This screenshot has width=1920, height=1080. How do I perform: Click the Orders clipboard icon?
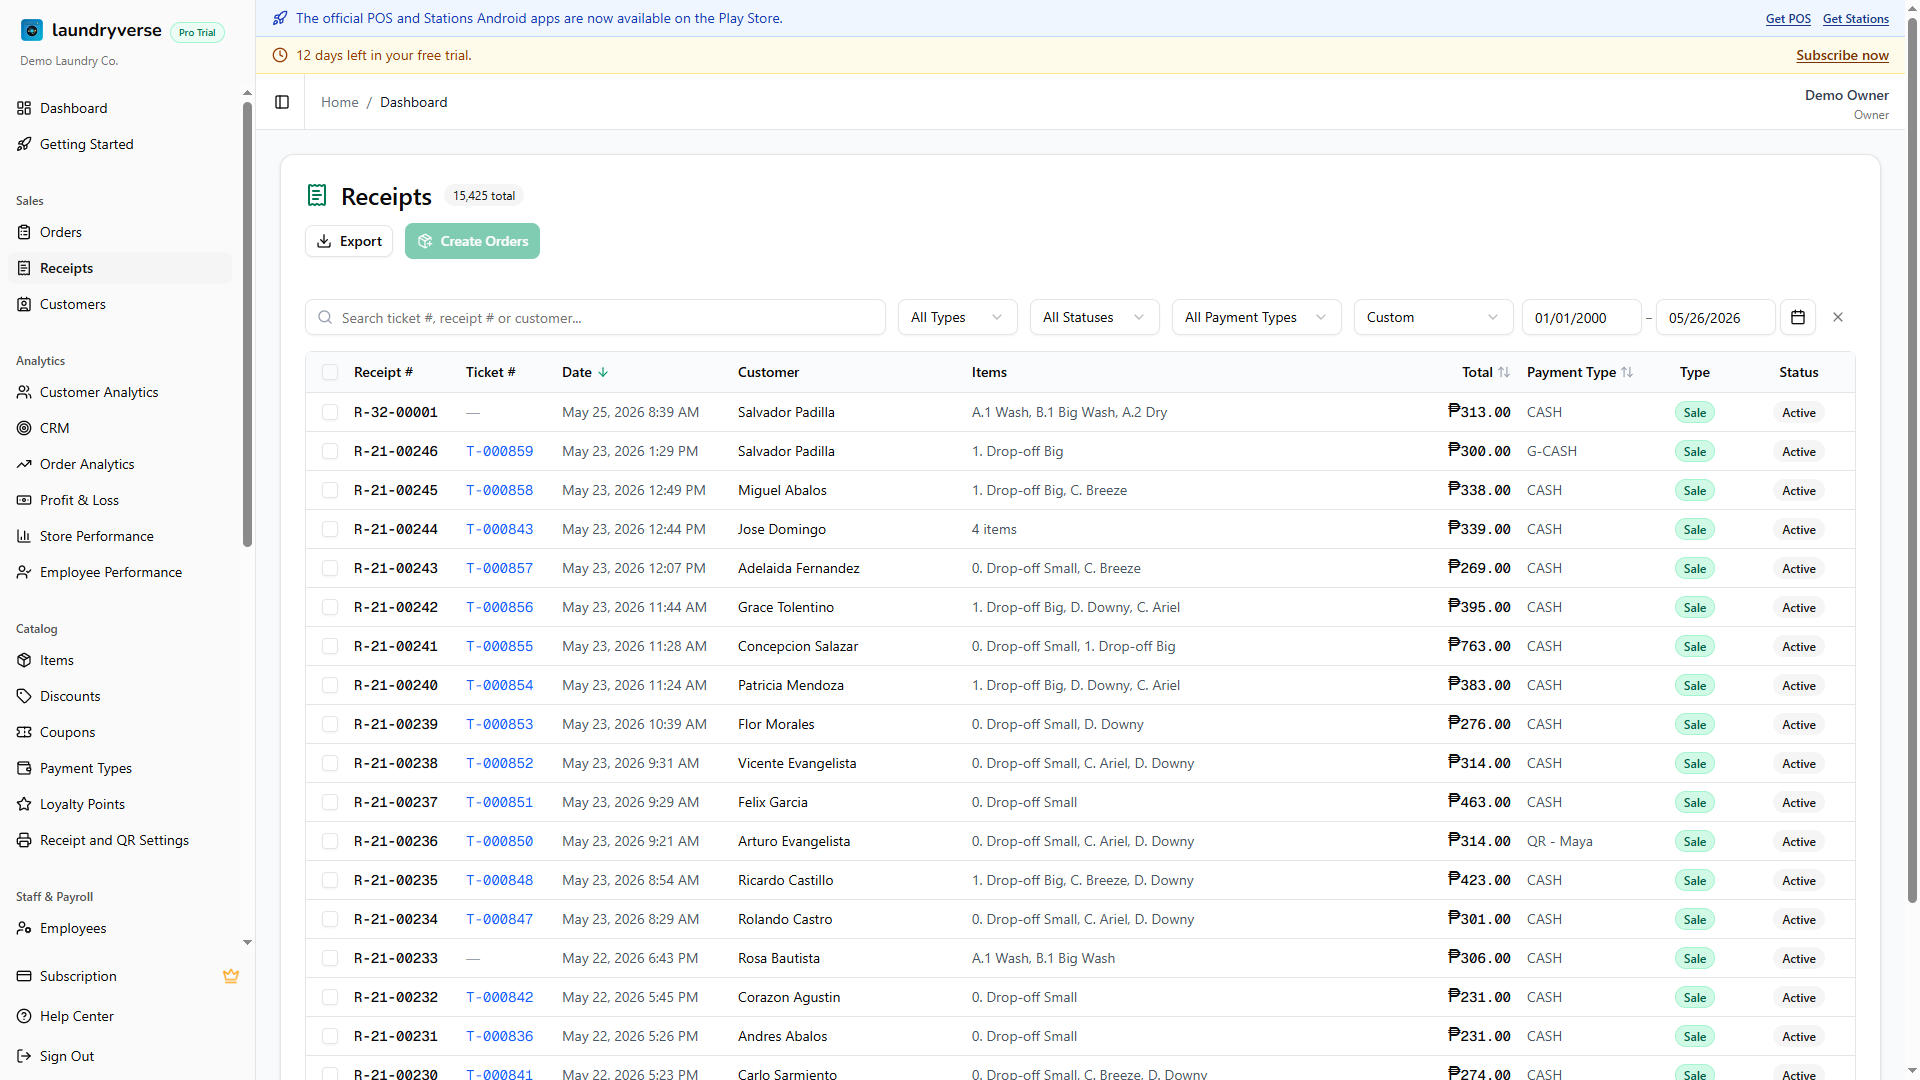(x=24, y=232)
